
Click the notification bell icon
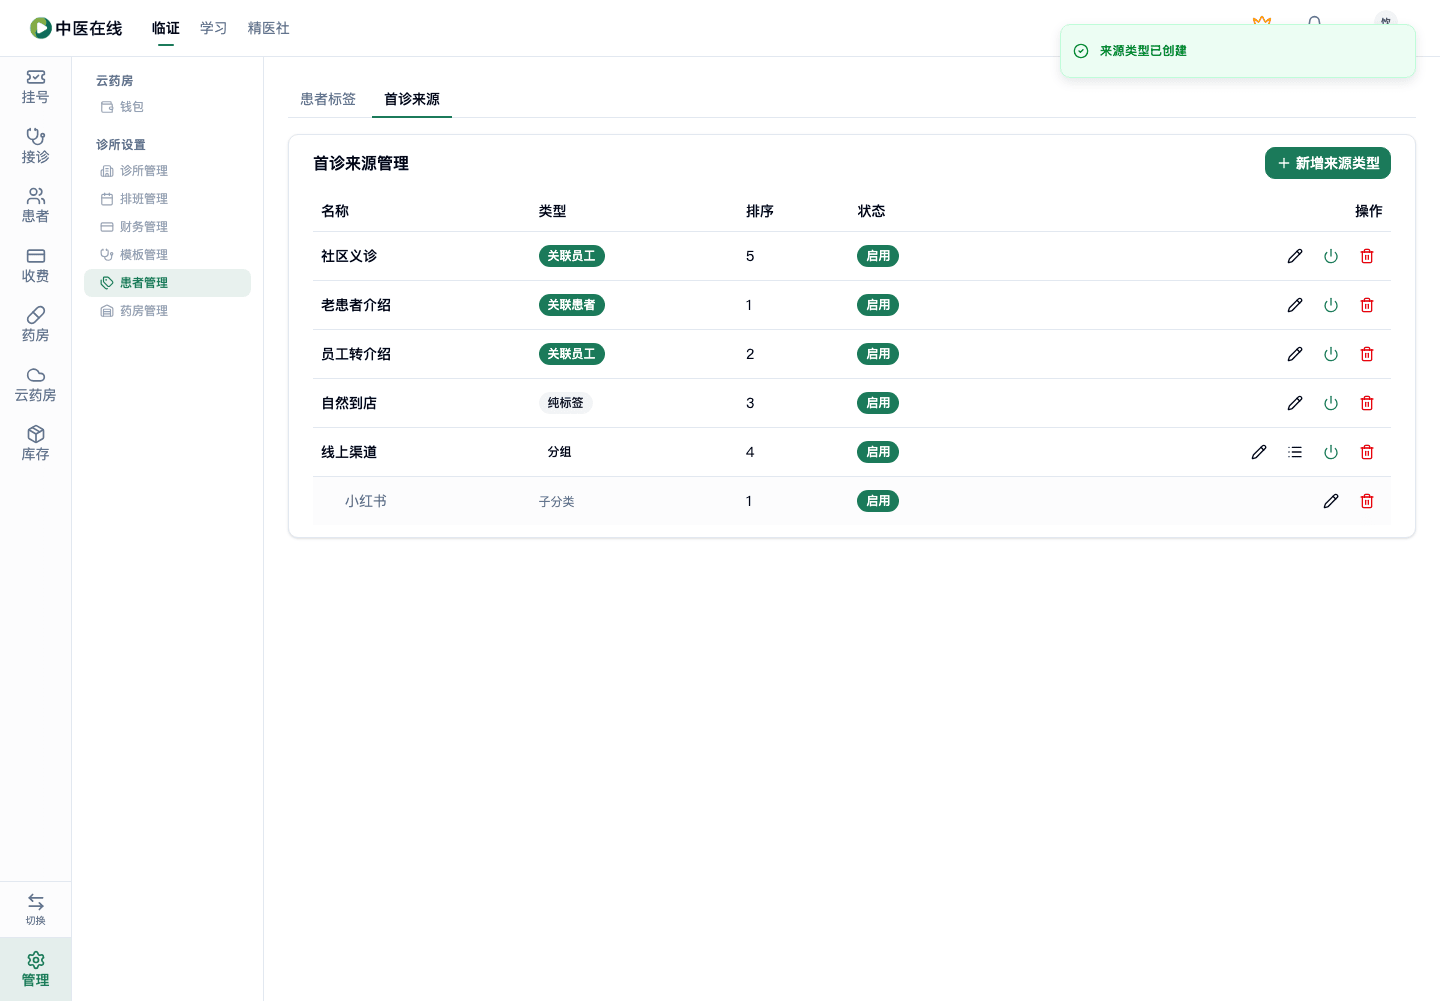pyautogui.click(x=1315, y=21)
